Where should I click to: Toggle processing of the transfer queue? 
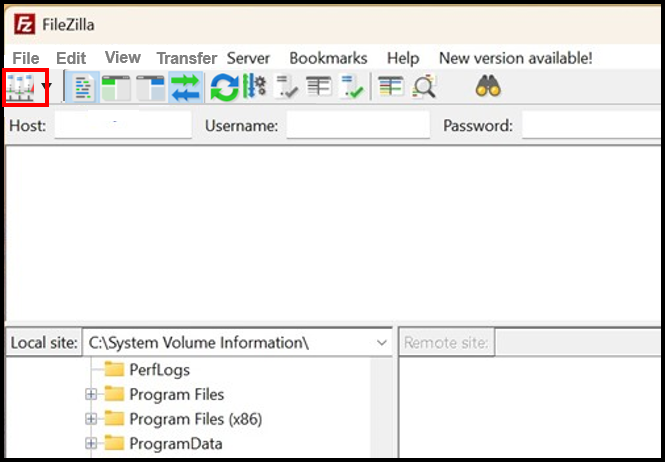(x=254, y=87)
